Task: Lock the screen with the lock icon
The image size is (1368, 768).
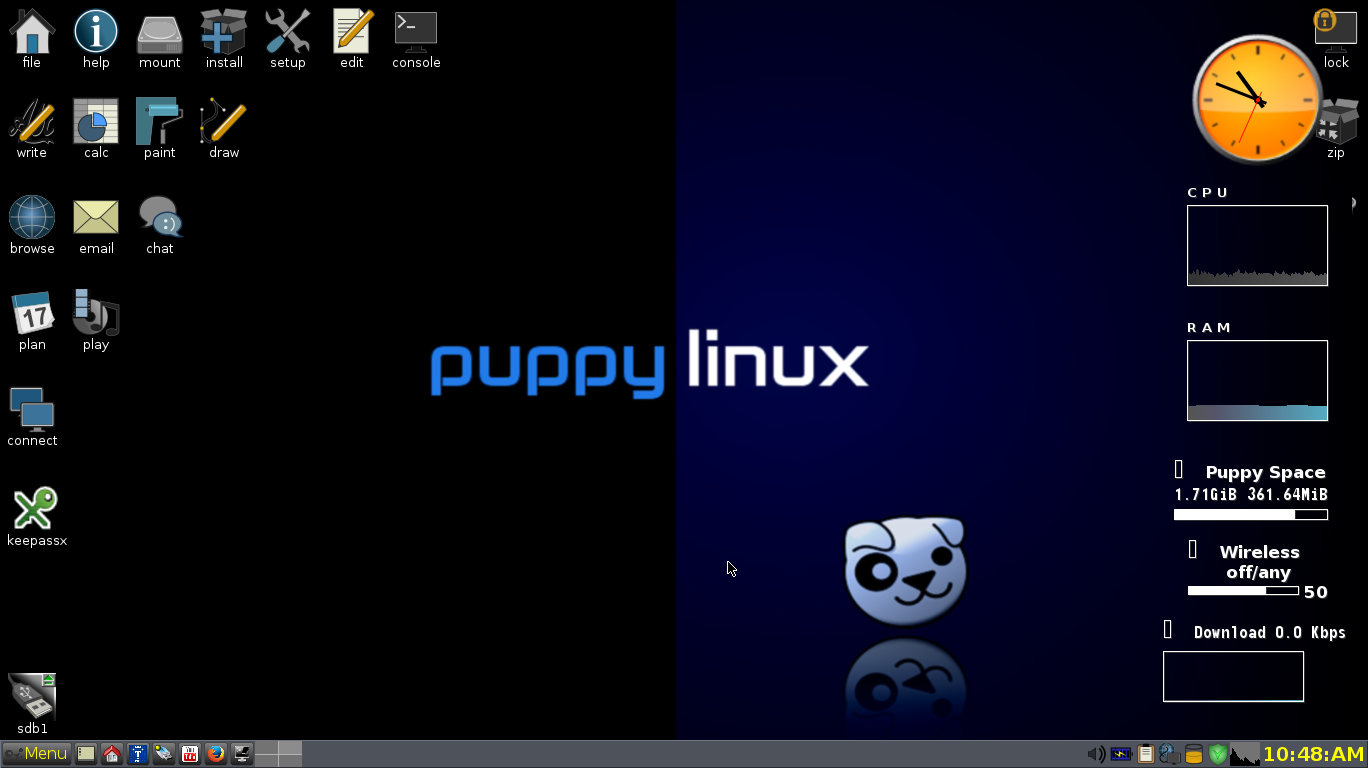Action: point(1336,27)
